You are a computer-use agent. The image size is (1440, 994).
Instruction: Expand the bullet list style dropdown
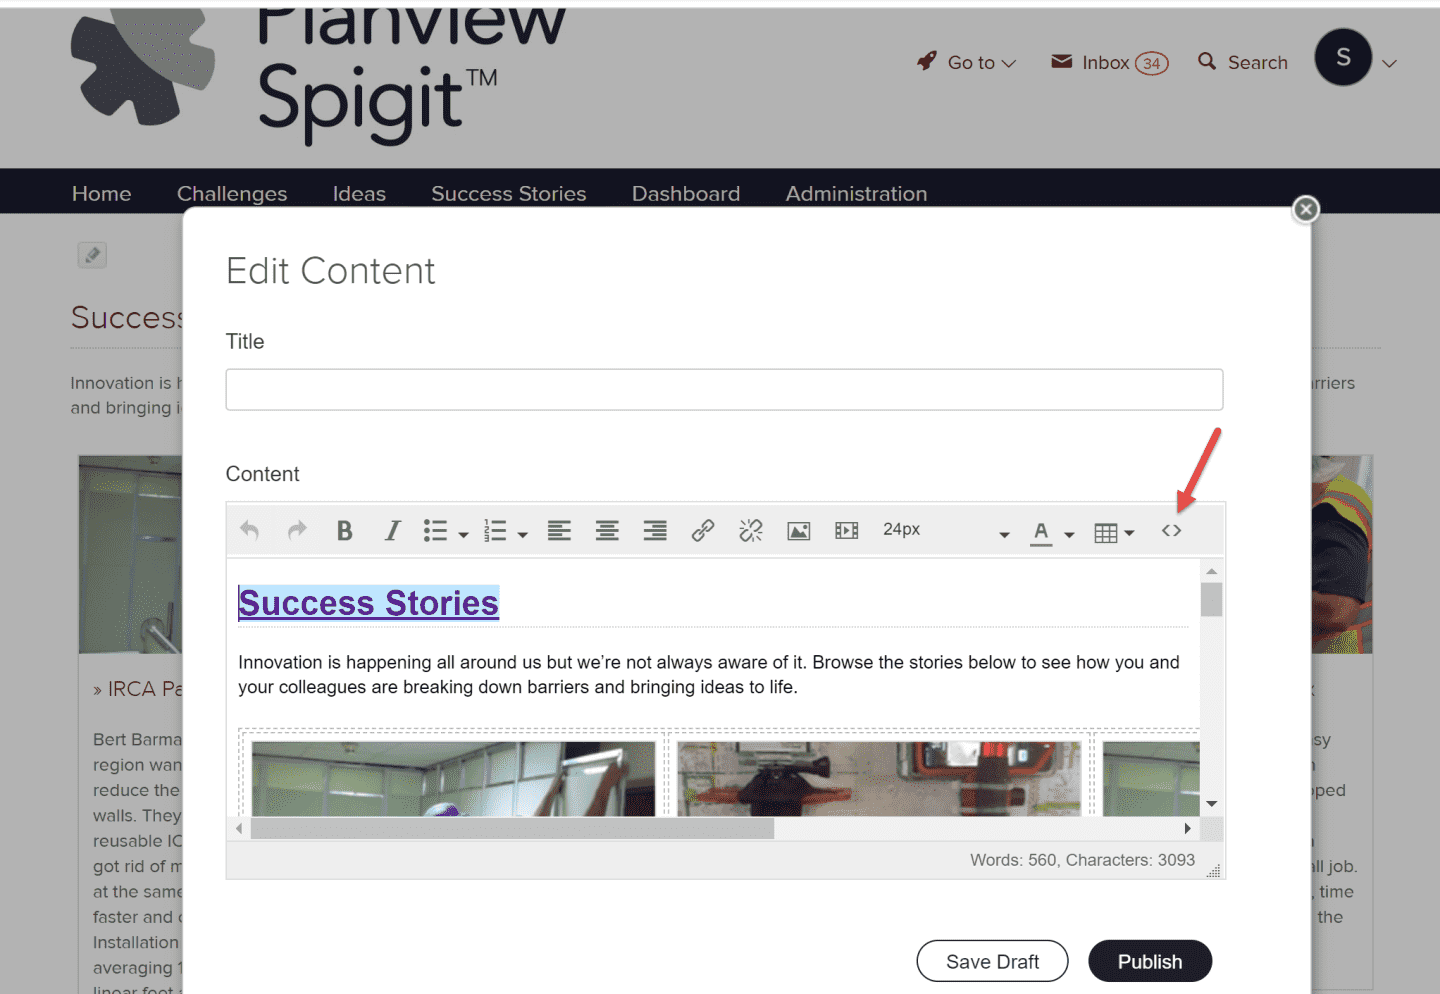[463, 534]
